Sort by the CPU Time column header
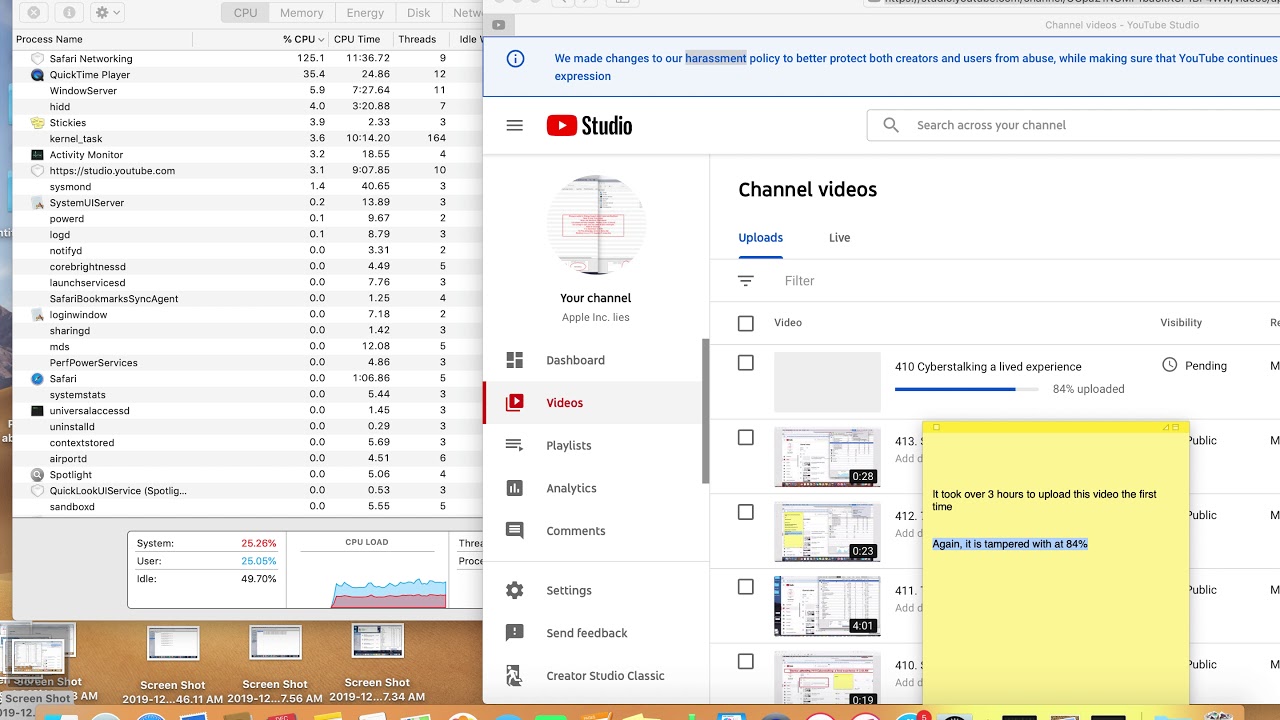This screenshot has height=720, width=1280. 357,39
